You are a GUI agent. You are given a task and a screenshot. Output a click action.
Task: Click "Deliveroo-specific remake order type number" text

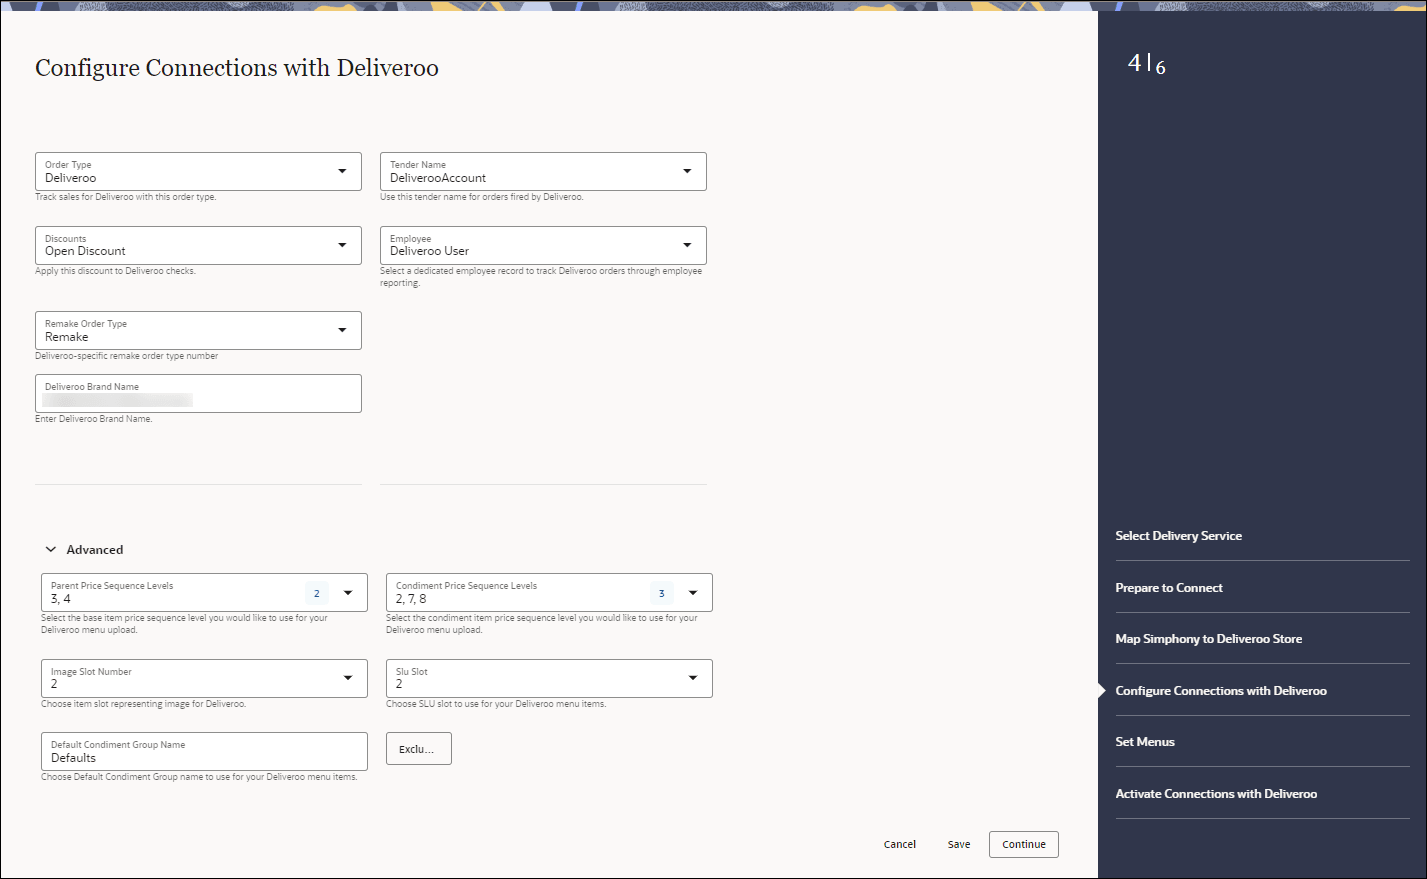[x=127, y=356]
